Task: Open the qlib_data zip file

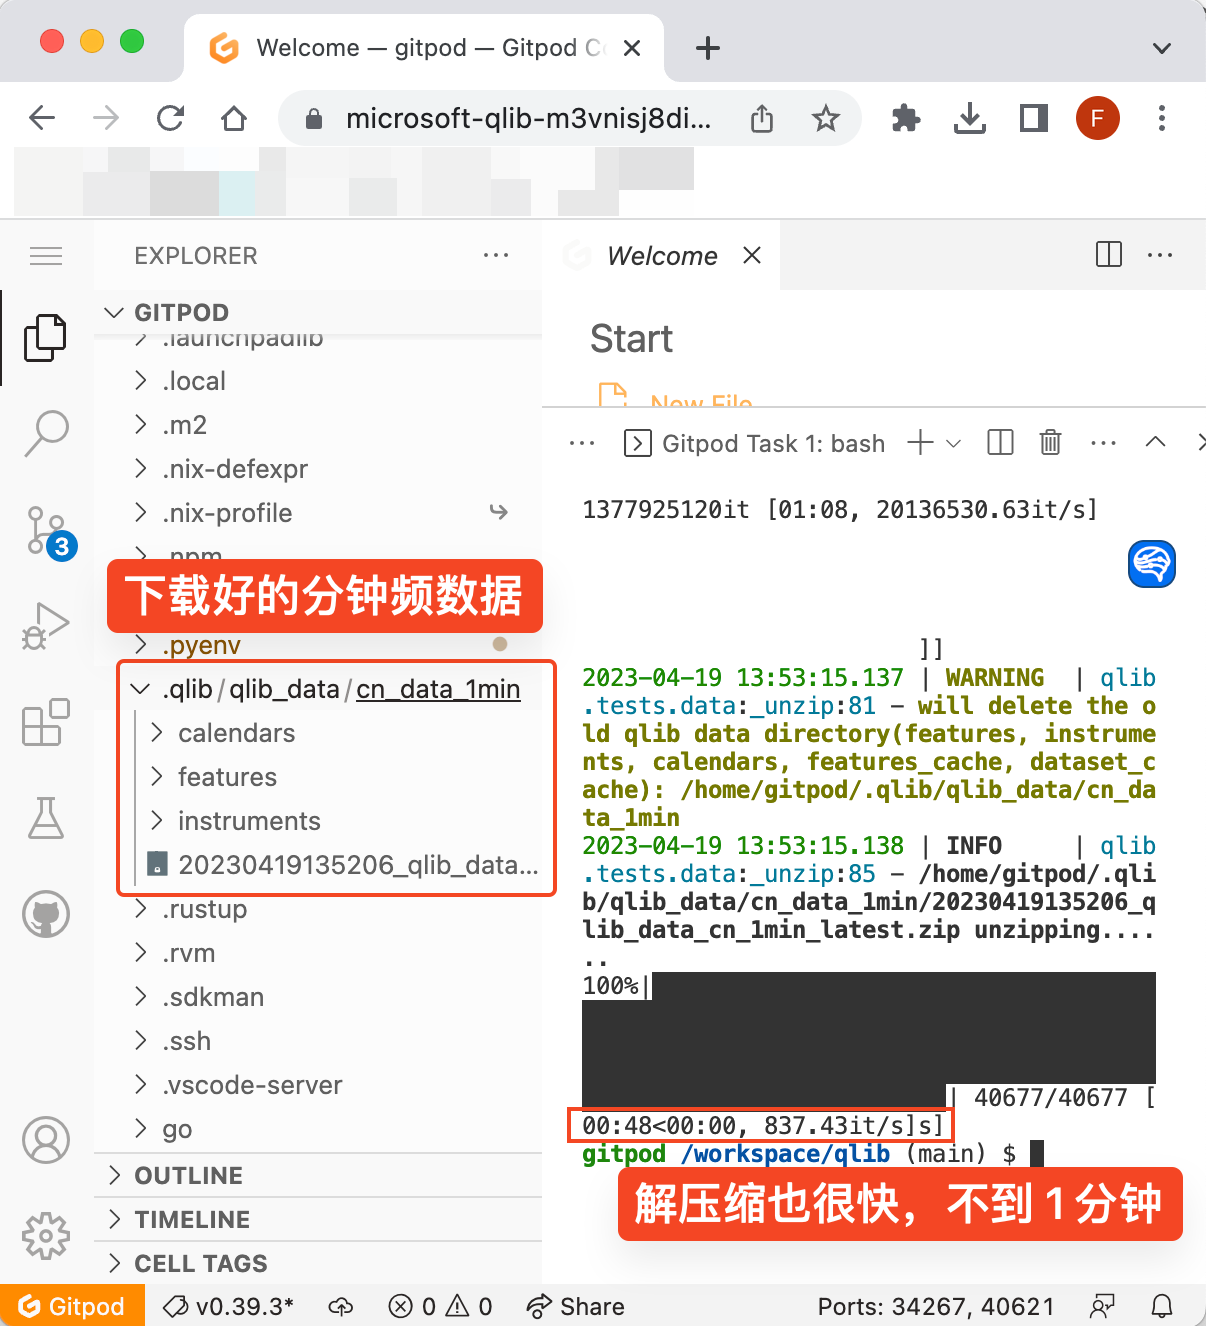Action: click(357, 865)
